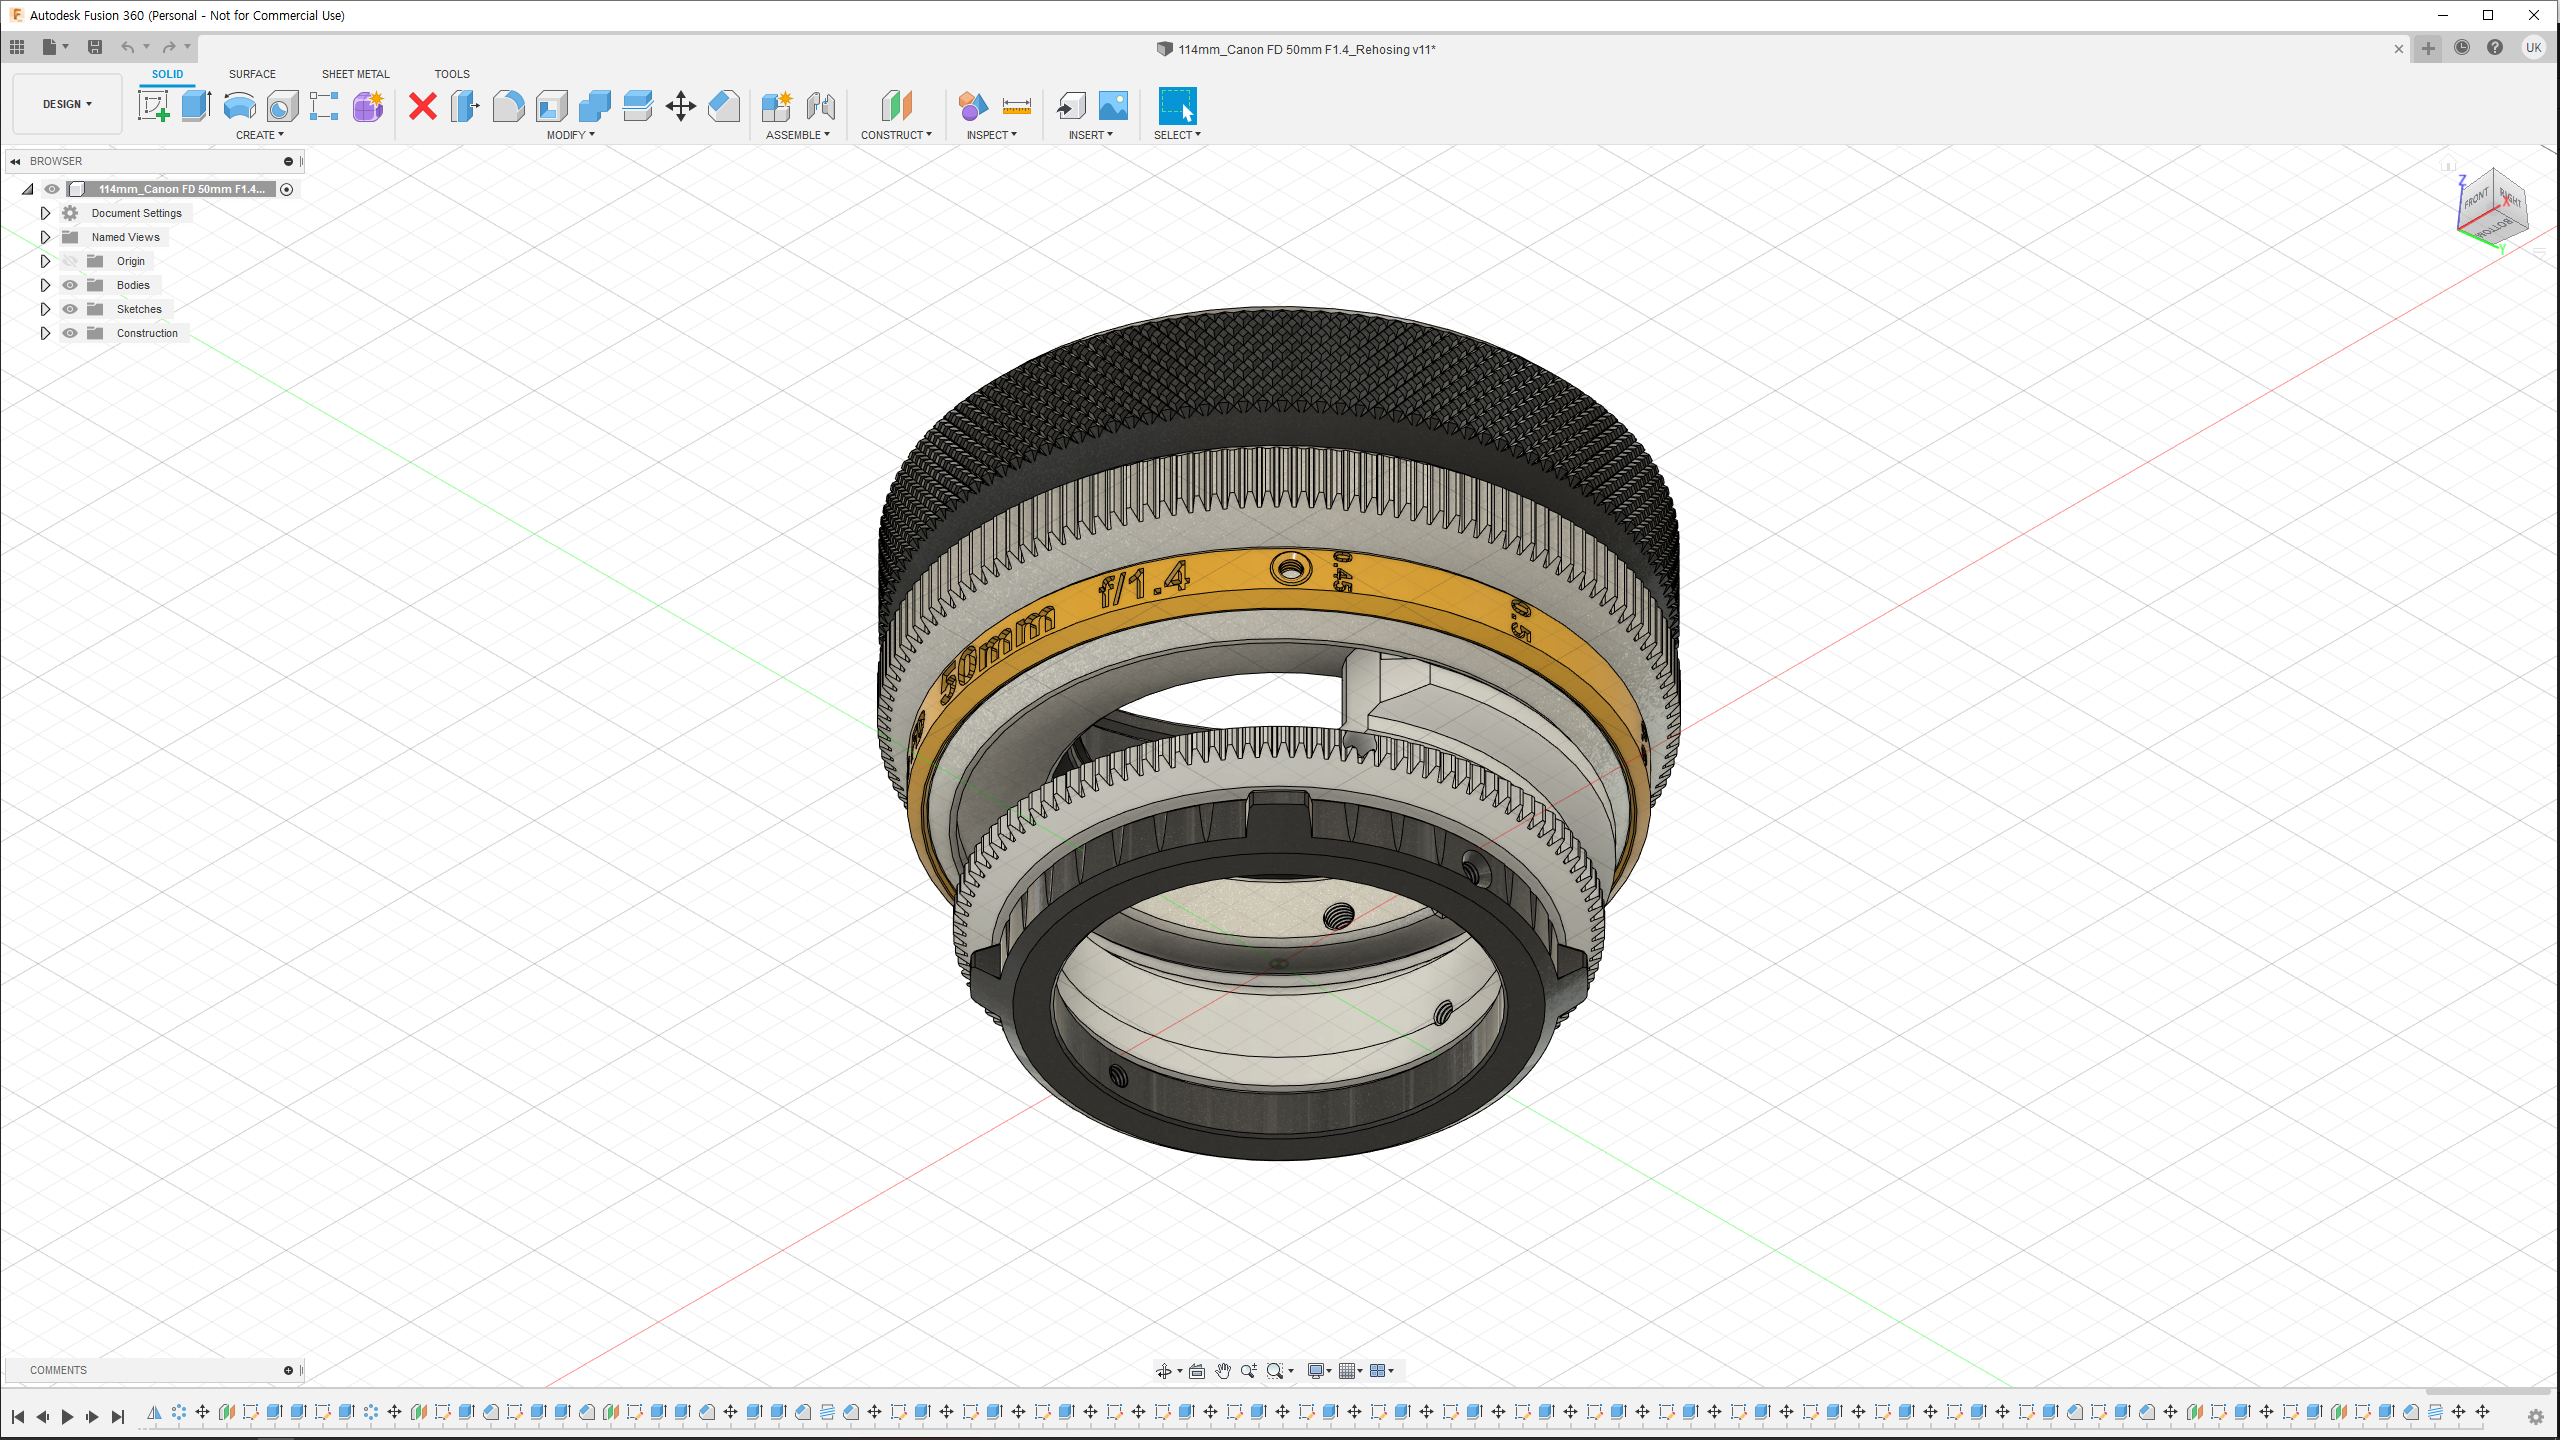
Task: Click the Move/Copy arrows icon
Action: click(681, 105)
